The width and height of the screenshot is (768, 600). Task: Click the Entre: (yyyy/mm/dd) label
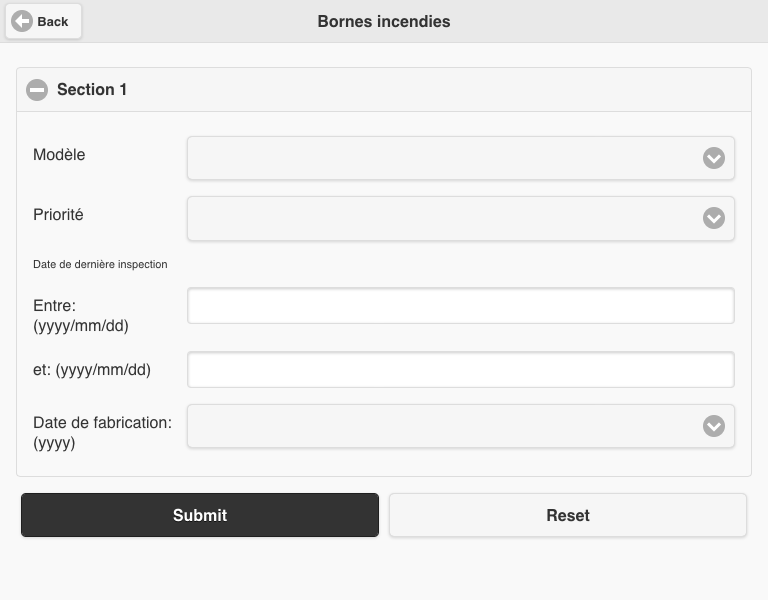(x=81, y=315)
